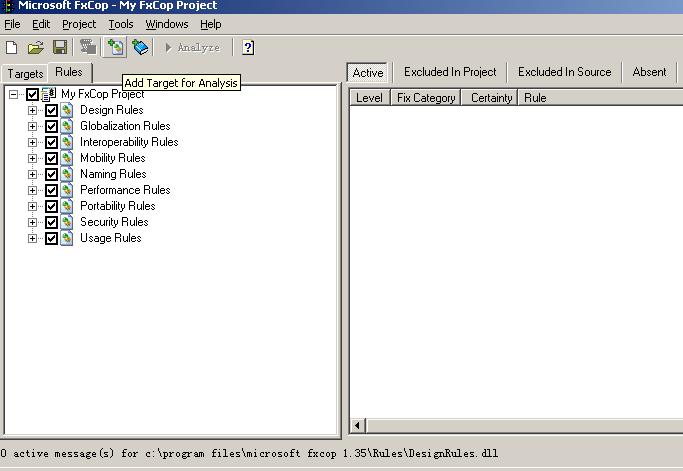
Task: Sort by the Certainty column header
Action: tap(490, 98)
